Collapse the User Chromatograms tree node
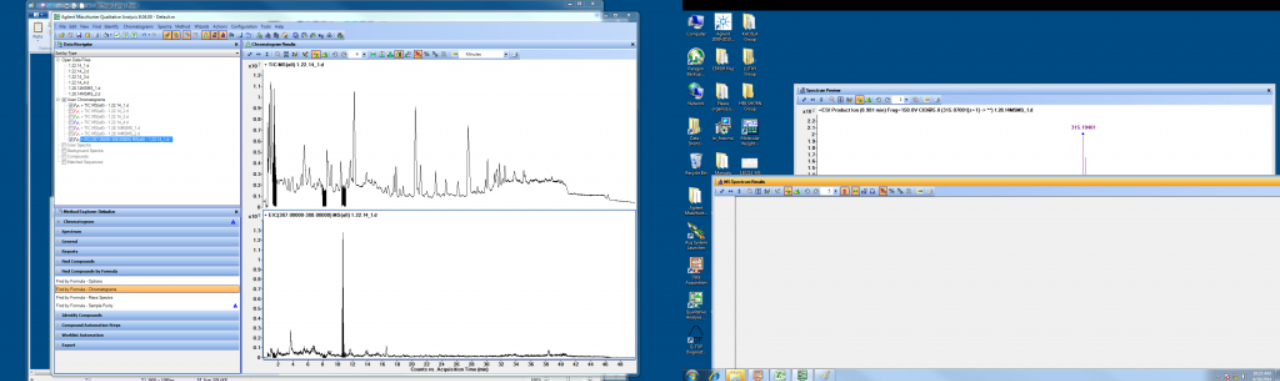 [x=58, y=100]
